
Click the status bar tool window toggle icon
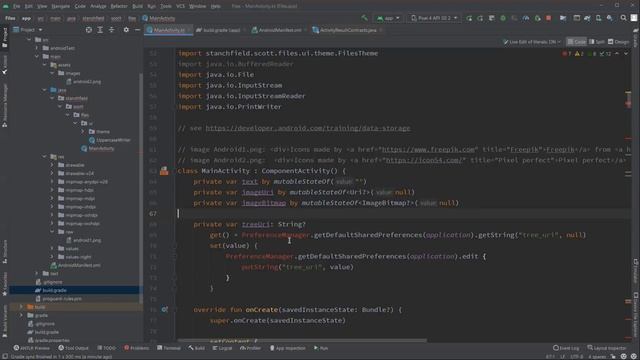4,356
